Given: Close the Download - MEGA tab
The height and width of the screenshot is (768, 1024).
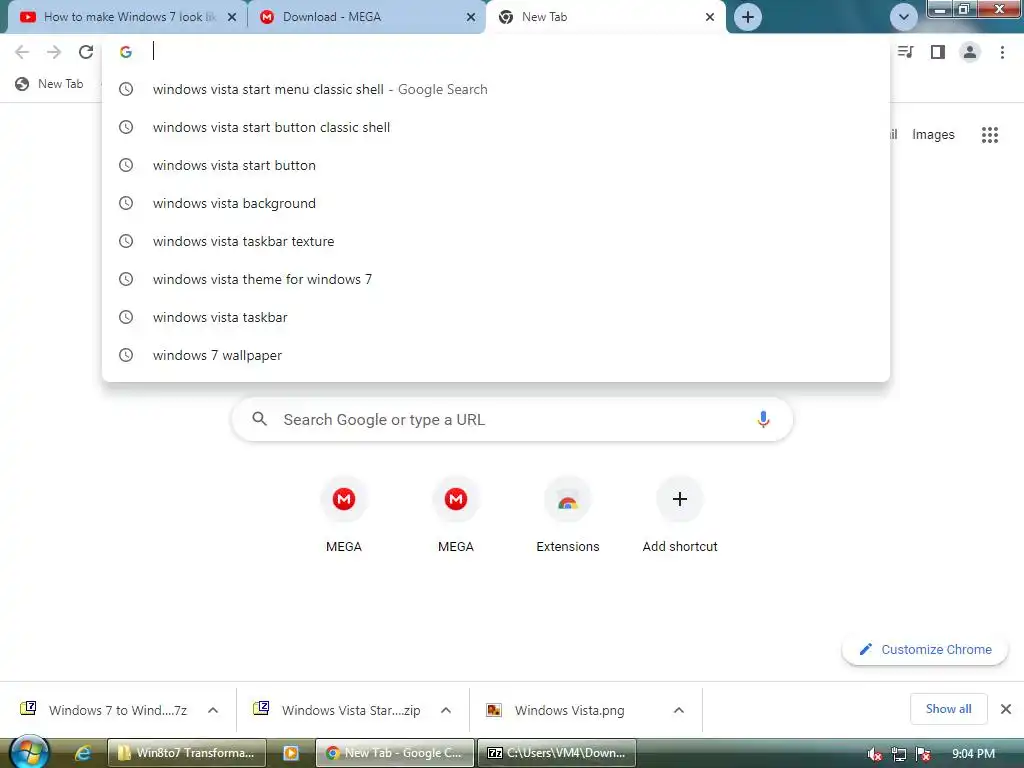Looking at the screenshot, I should pyautogui.click(x=471, y=17).
